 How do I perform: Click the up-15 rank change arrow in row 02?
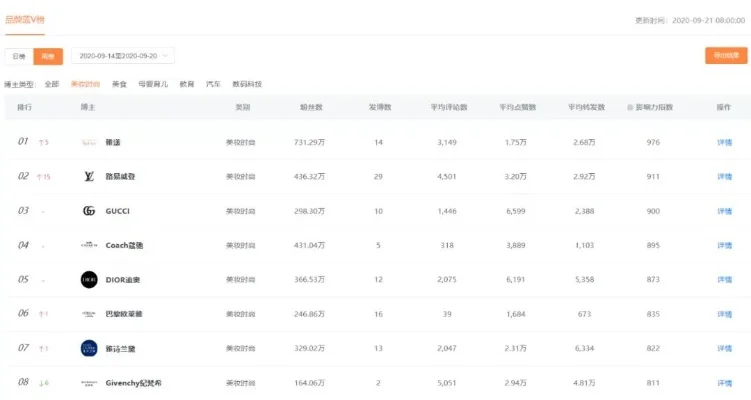coord(44,177)
